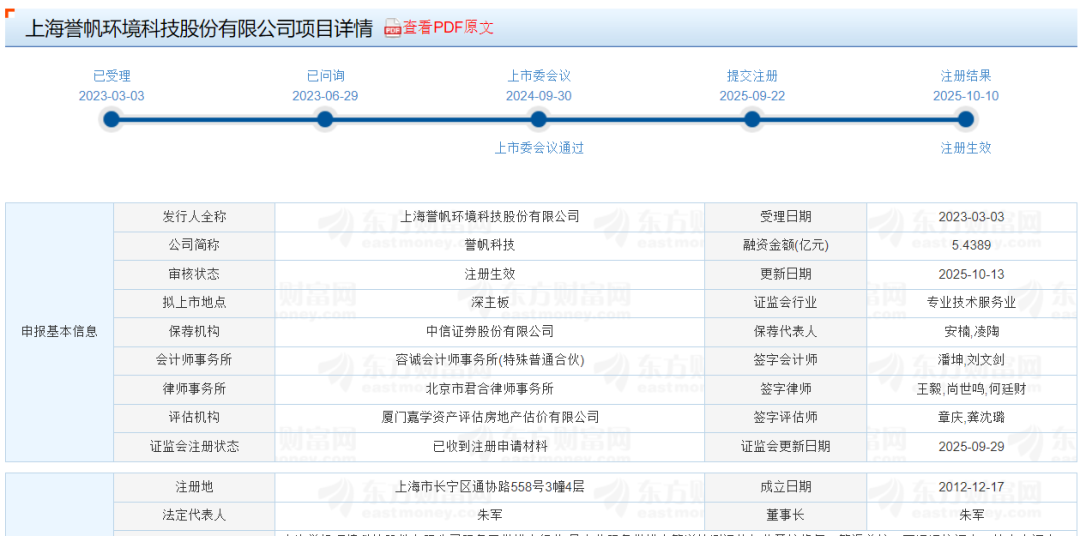Open the PDF icon beside 查看PDF原文
This screenshot has width=1080, height=536.
[393, 28]
